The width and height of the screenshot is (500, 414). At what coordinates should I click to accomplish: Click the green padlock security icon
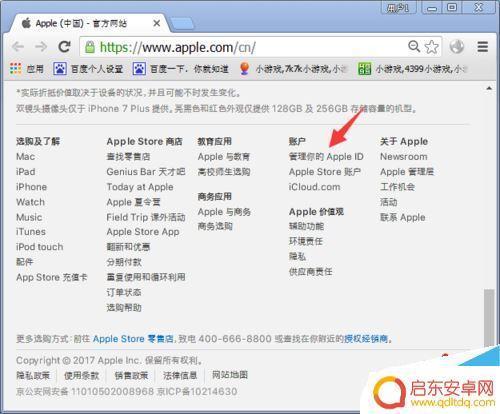(x=90, y=47)
